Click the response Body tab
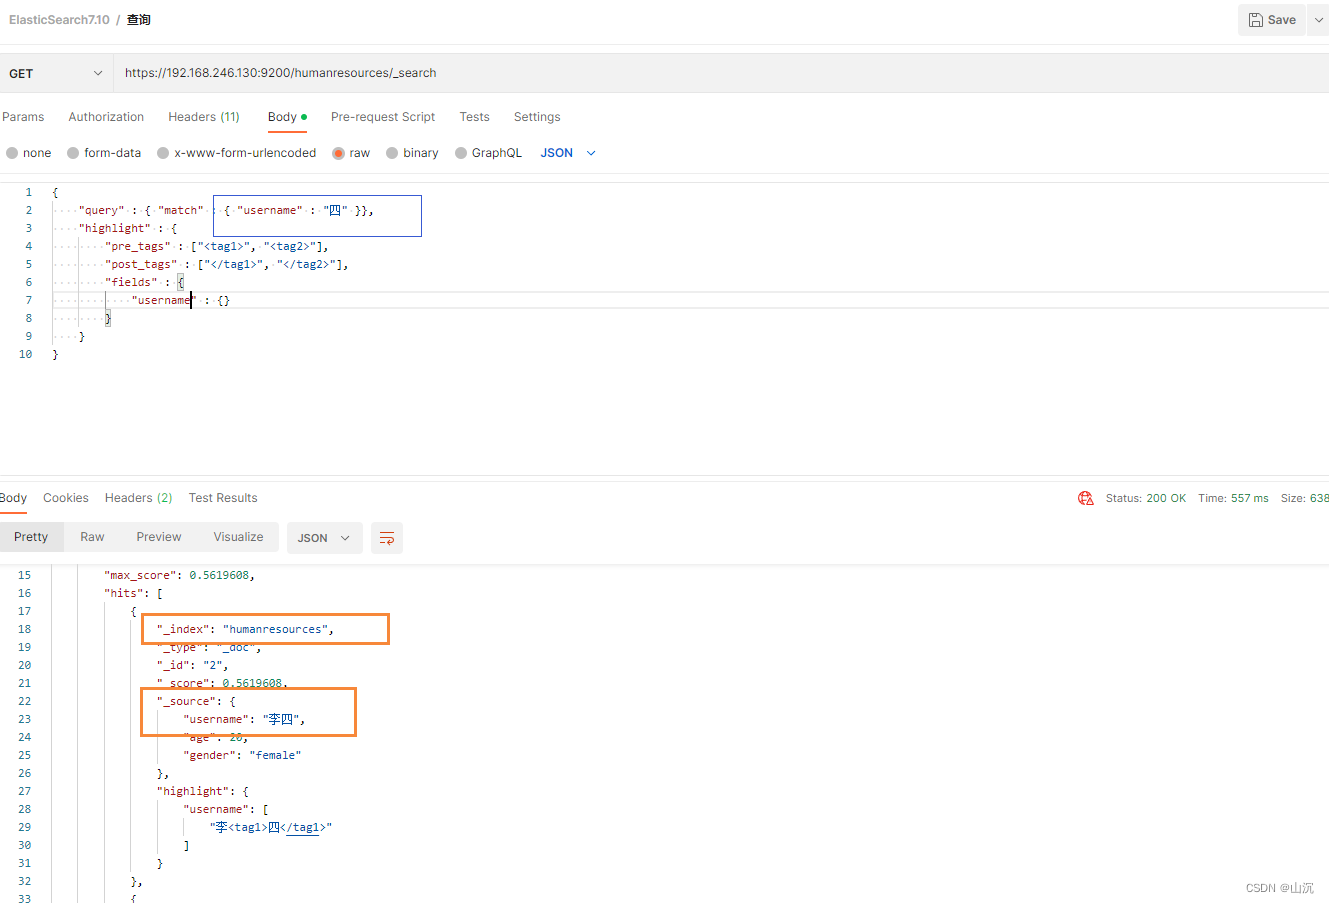Screen dimensions: 1329x903 click(x=13, y=498)
